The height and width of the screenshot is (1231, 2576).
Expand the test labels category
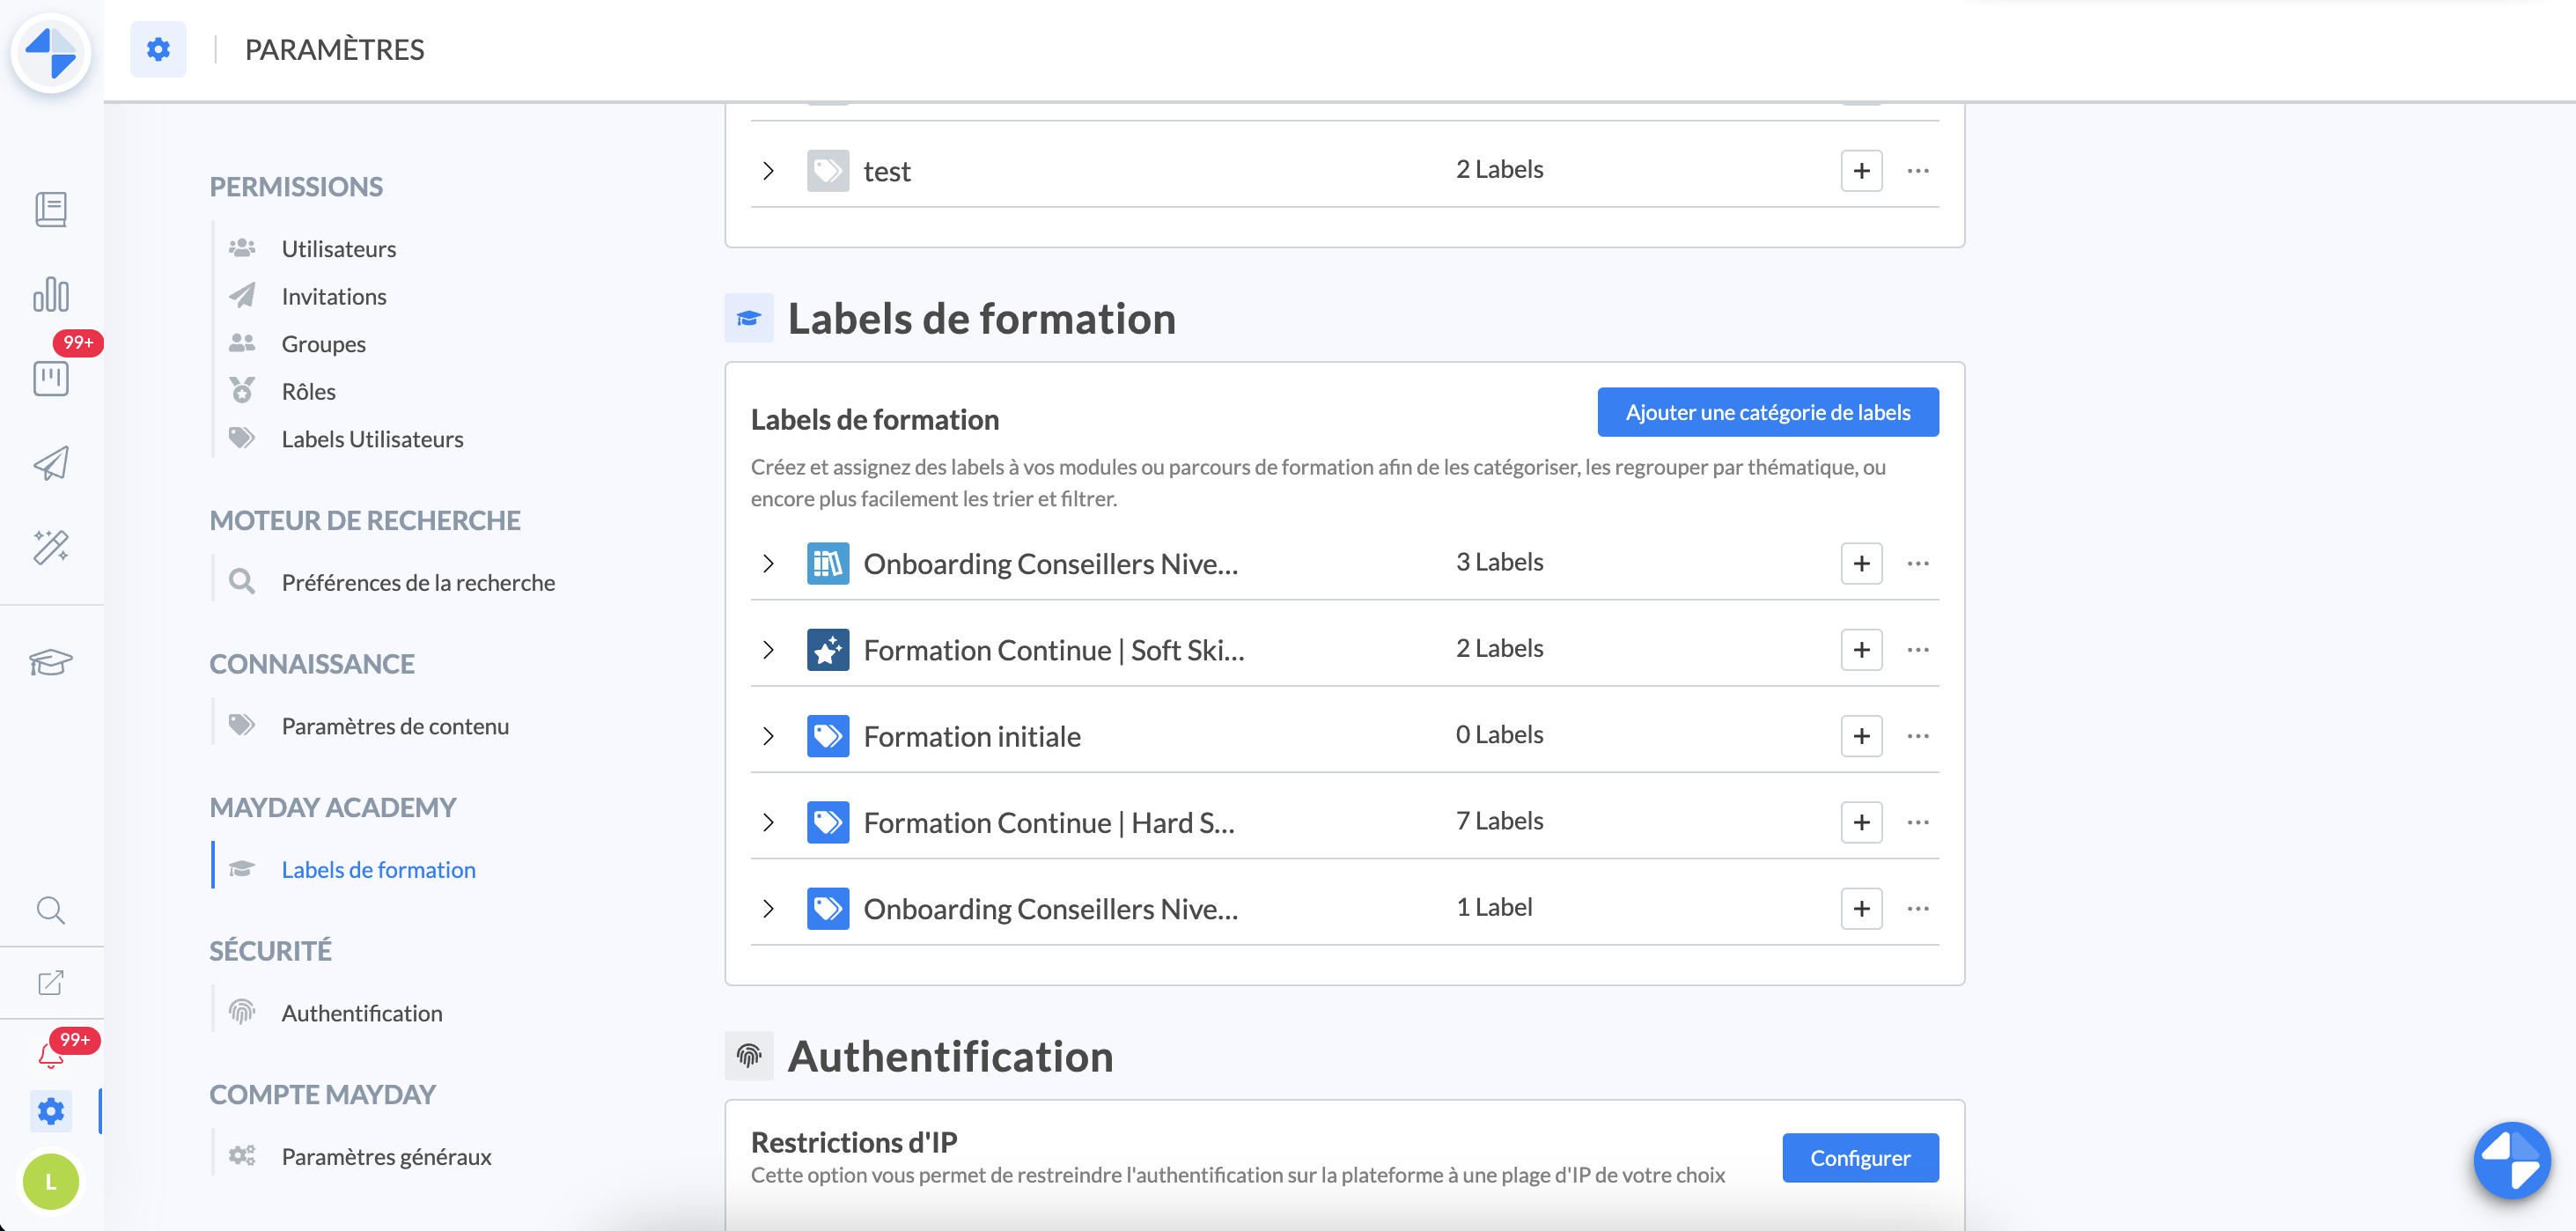[x=768, y=171]
